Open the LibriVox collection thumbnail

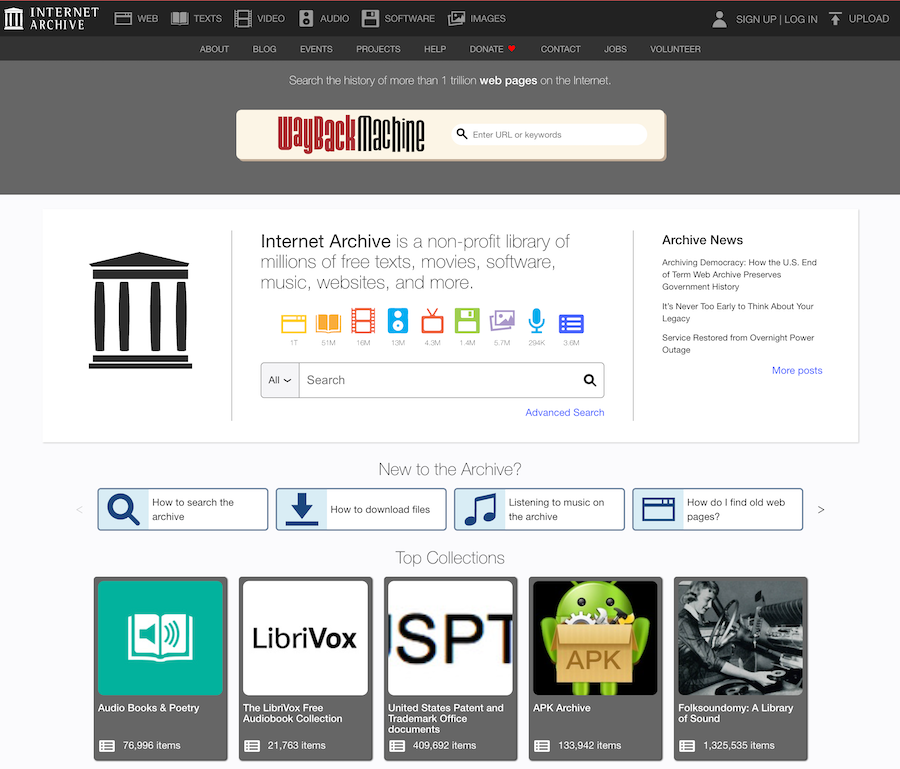click(x=305, y=638)
